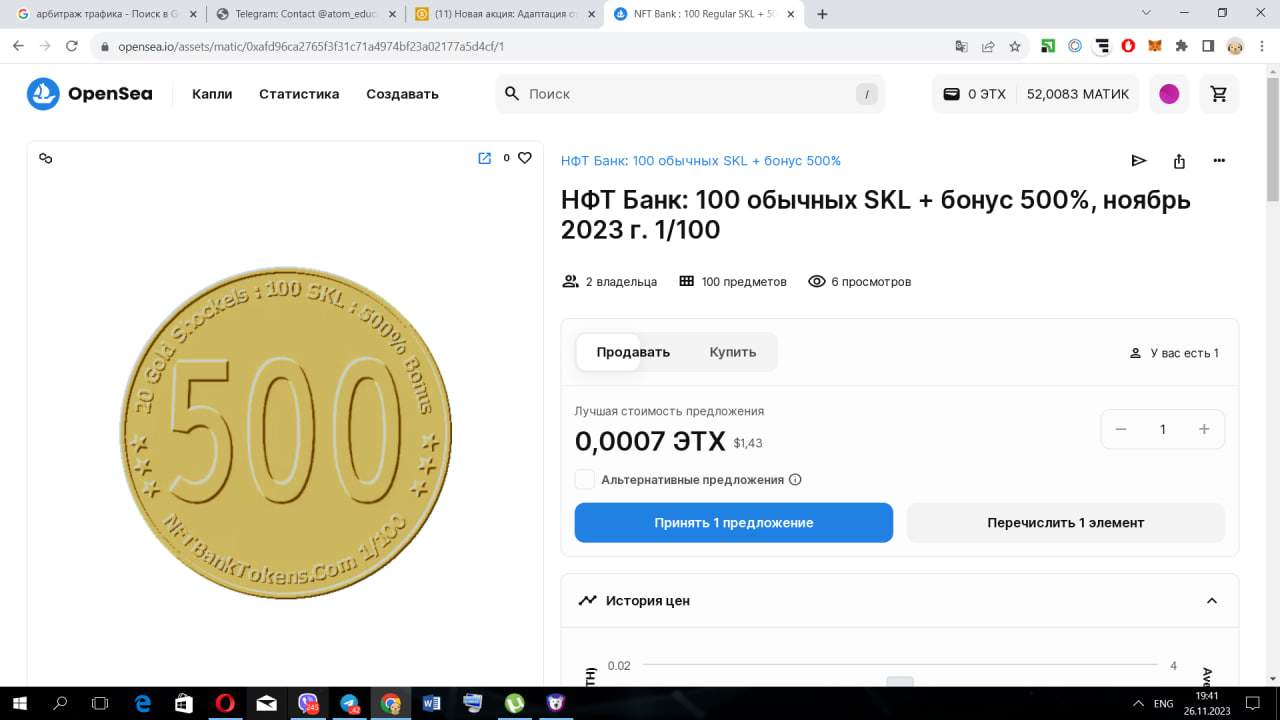Click Перечислить 1 элемент button
Image resolution: width=1280 pixels, height=720 pixels.
point(1065,523)
